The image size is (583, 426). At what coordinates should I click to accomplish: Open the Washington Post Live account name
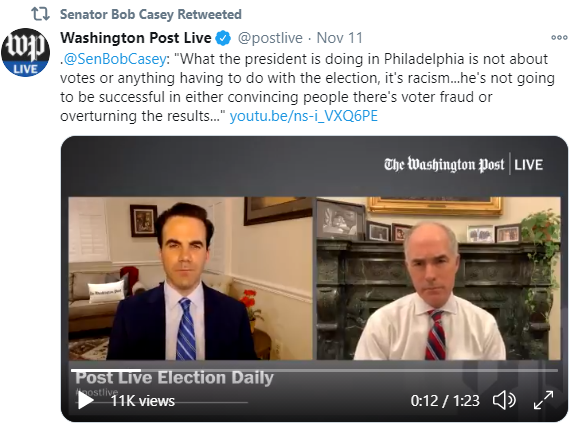tap(136, 38)
